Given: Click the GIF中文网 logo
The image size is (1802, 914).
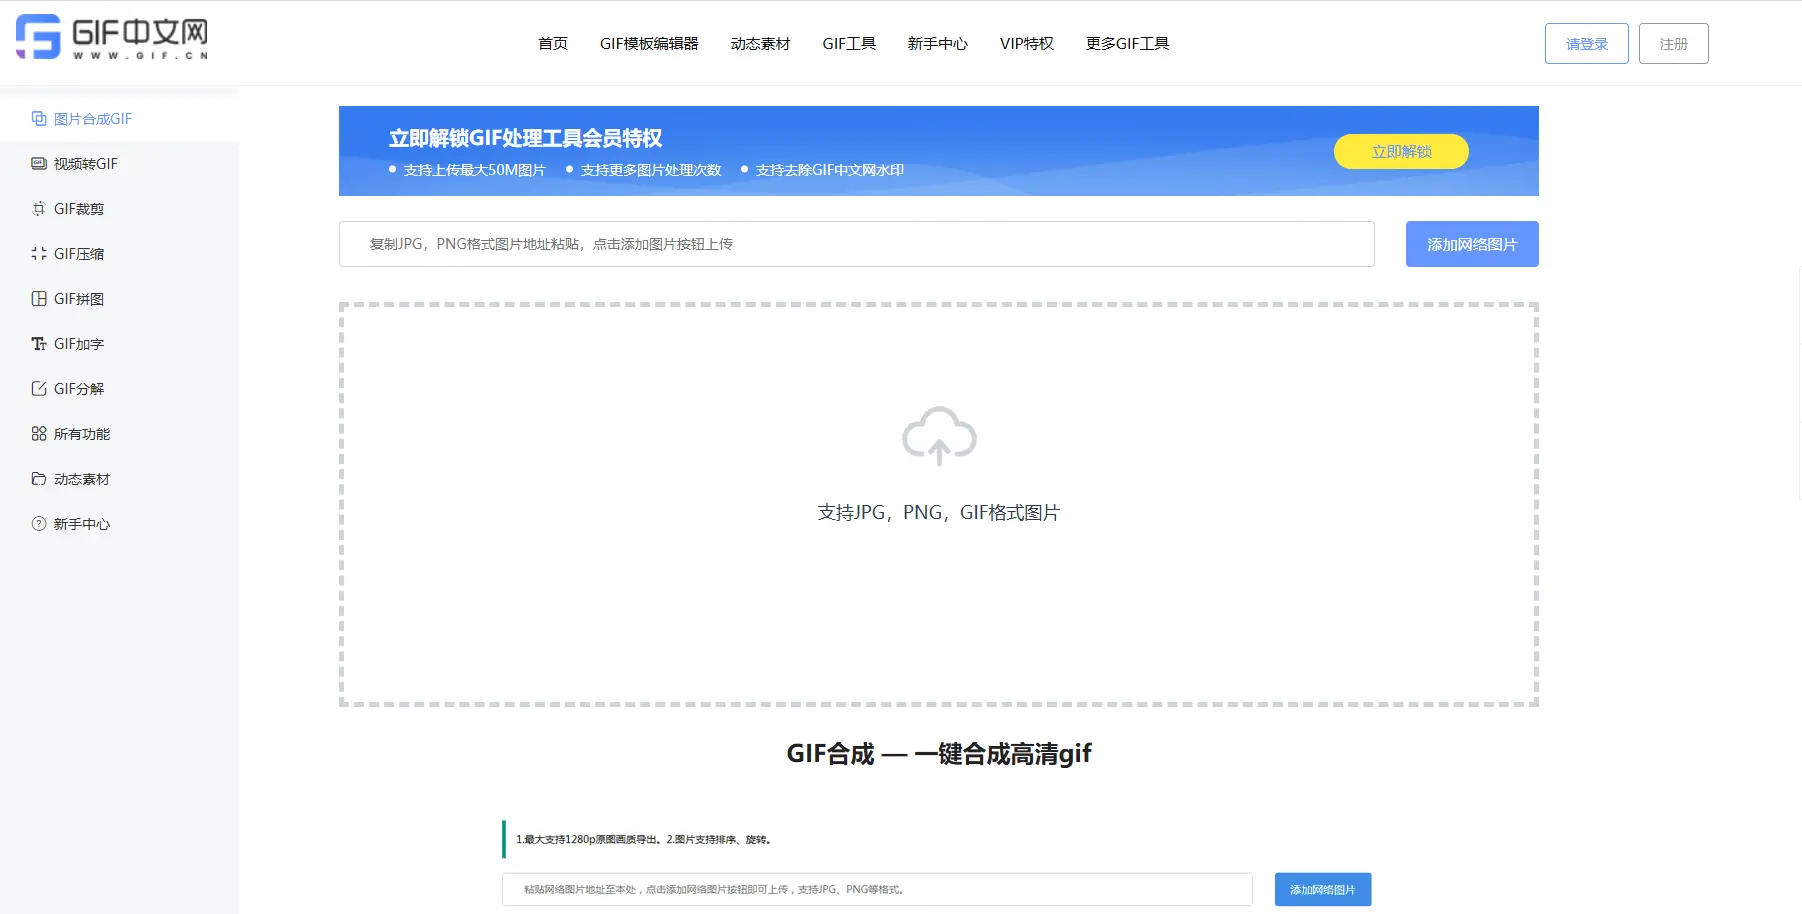Looking at the screenshot, I should pyautogui.click(x=110, y=40).
